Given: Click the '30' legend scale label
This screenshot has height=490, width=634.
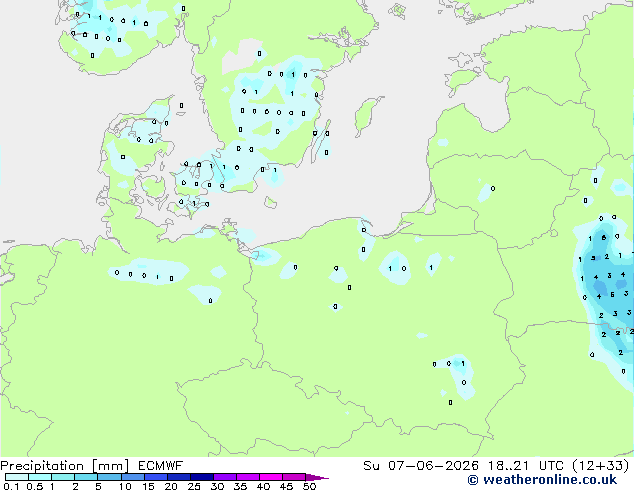Looking at the screenshot, I should [217, 486].
